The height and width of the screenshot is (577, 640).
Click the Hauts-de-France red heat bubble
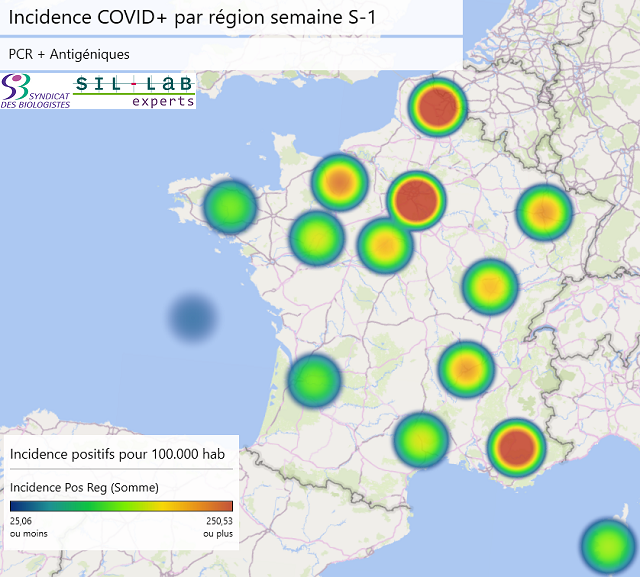pyautogui.click(x=437, y=107)
